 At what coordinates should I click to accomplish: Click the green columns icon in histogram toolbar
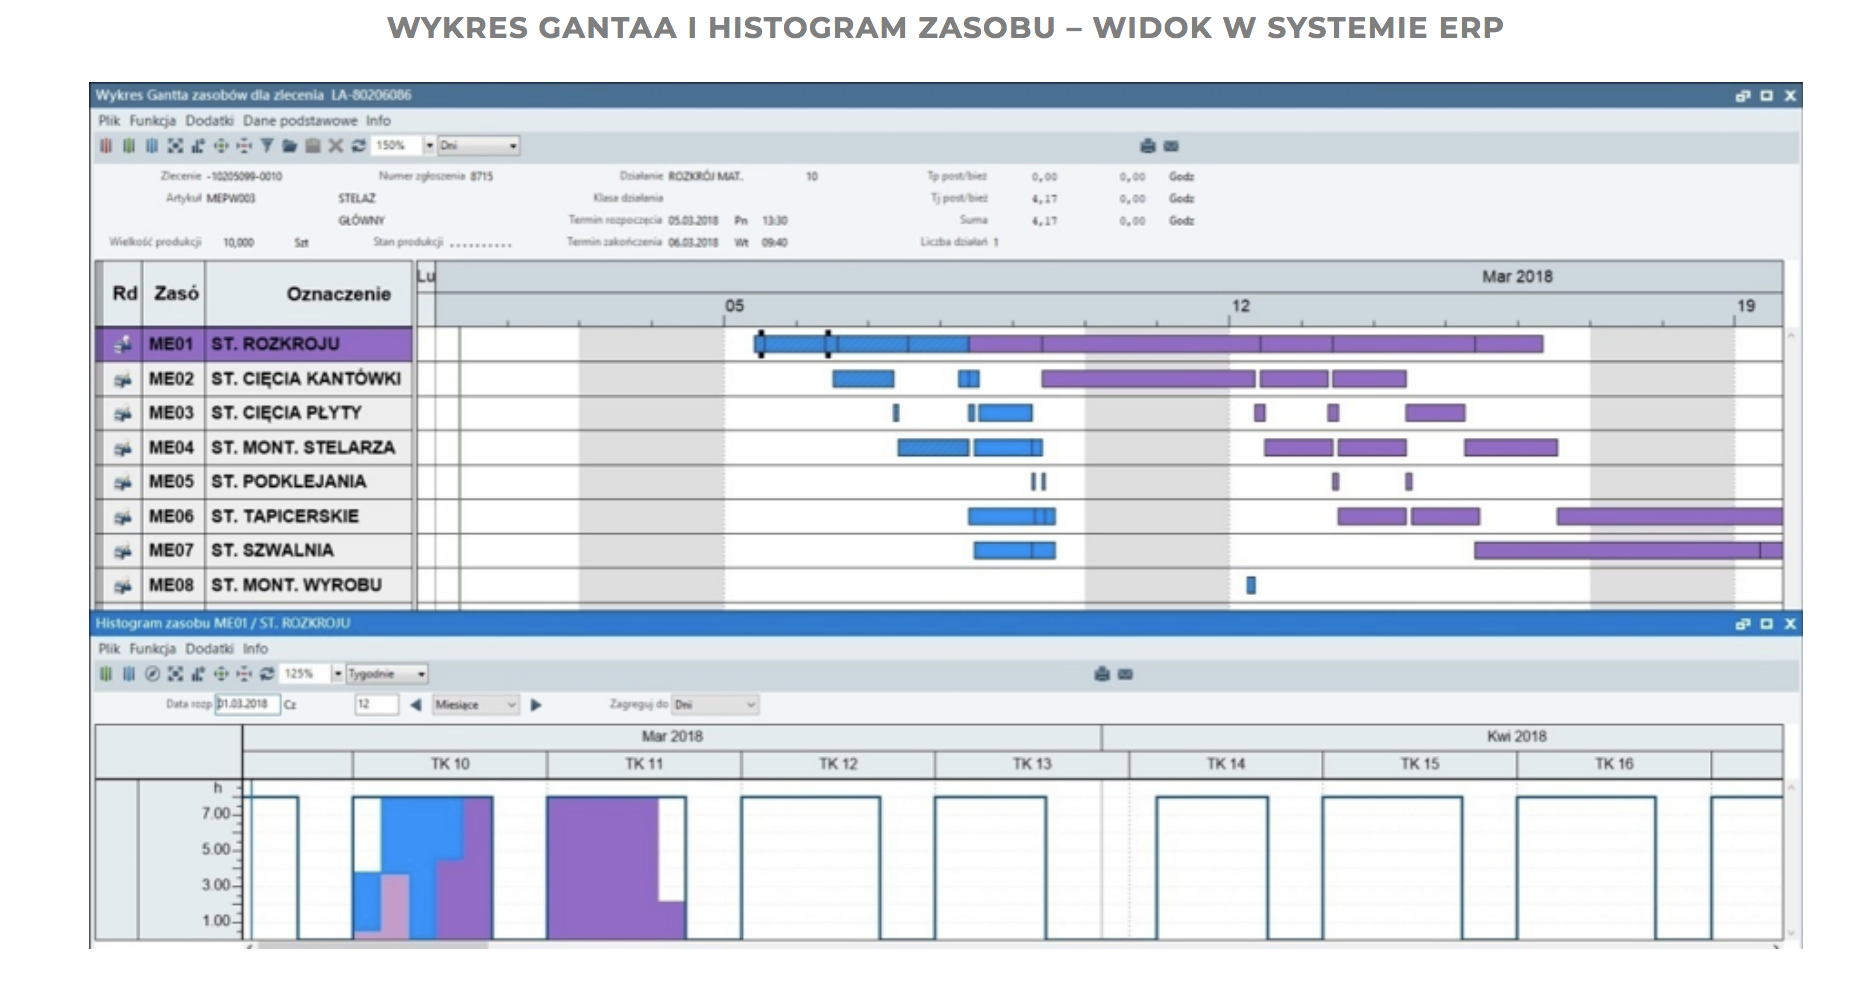[106, 674]
